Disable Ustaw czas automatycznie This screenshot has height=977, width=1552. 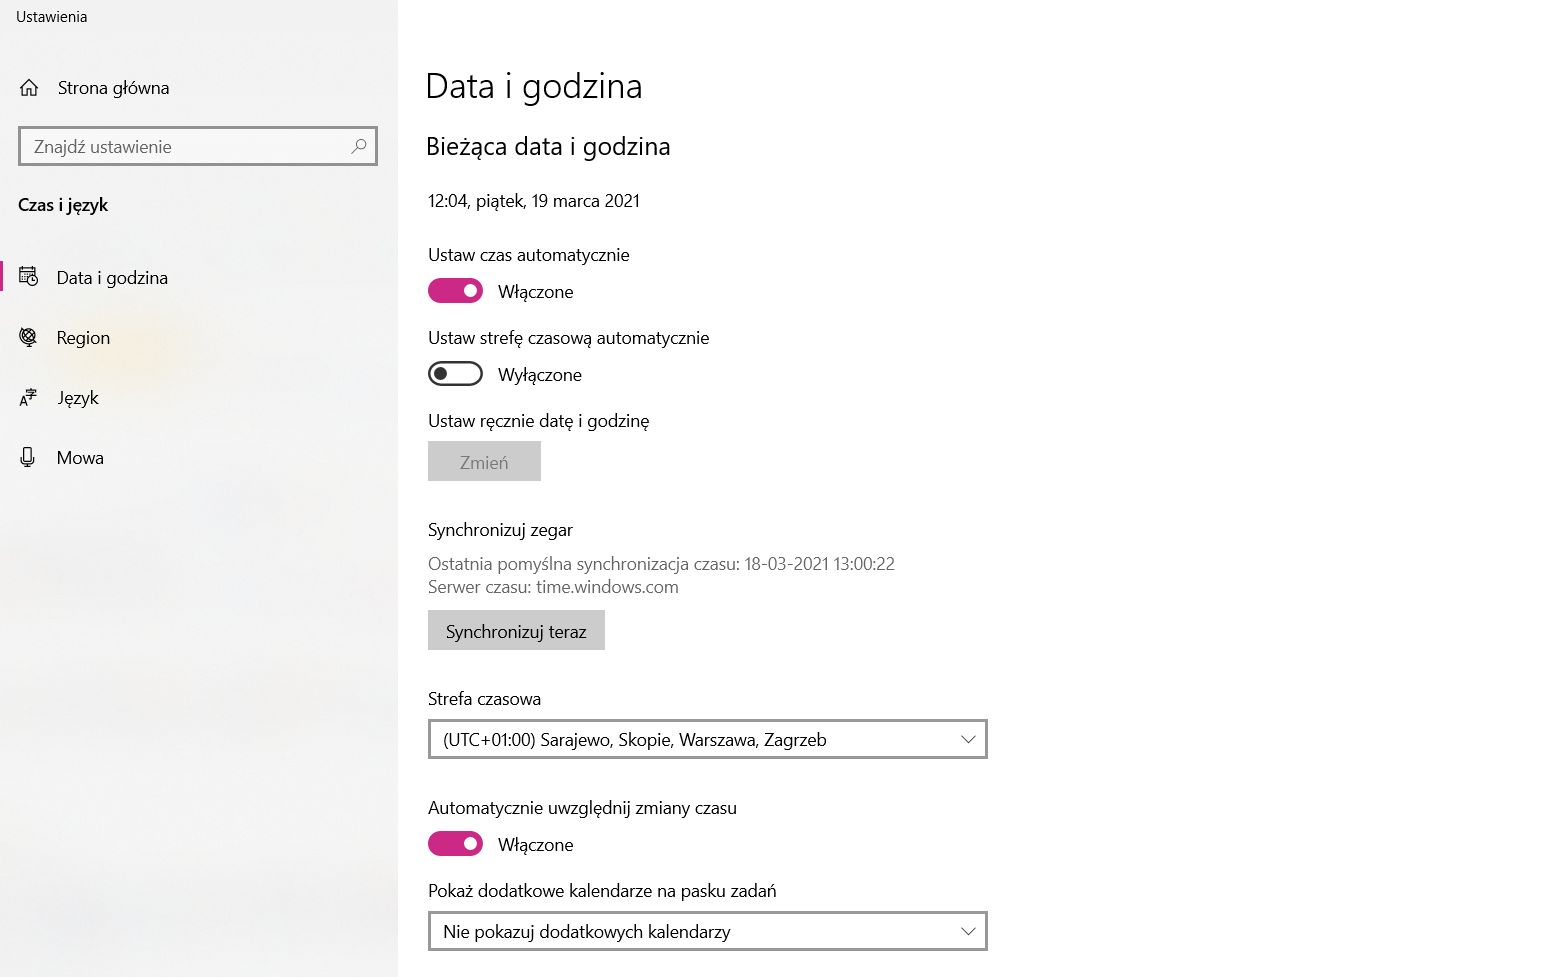point(455,290)
